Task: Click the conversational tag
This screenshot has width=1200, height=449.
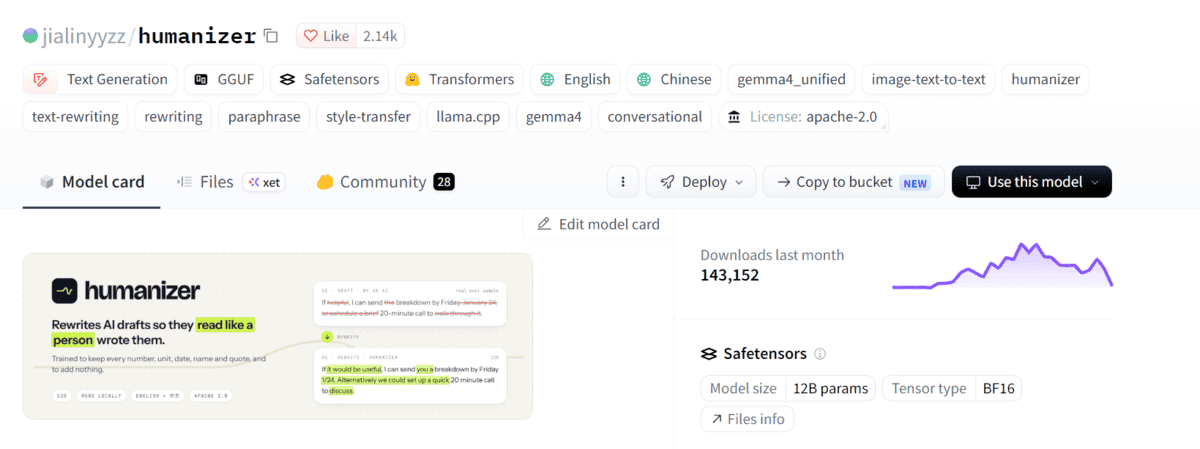Action: point(655,117)
